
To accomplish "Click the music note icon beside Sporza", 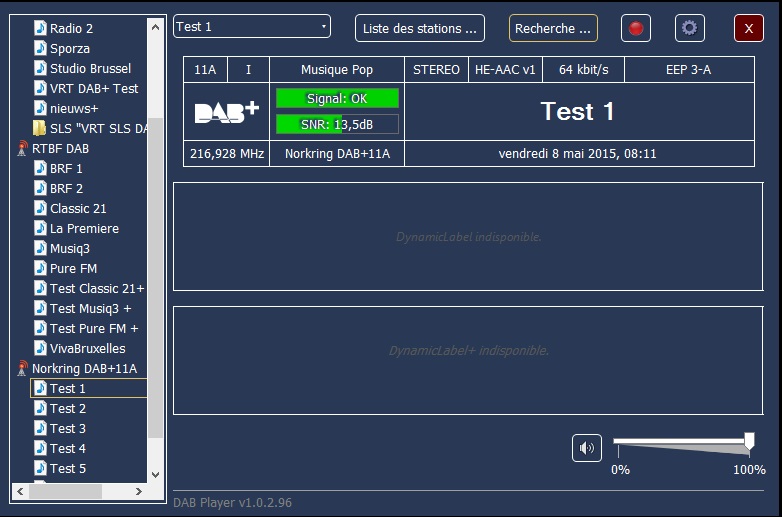I will coord(40,48).
